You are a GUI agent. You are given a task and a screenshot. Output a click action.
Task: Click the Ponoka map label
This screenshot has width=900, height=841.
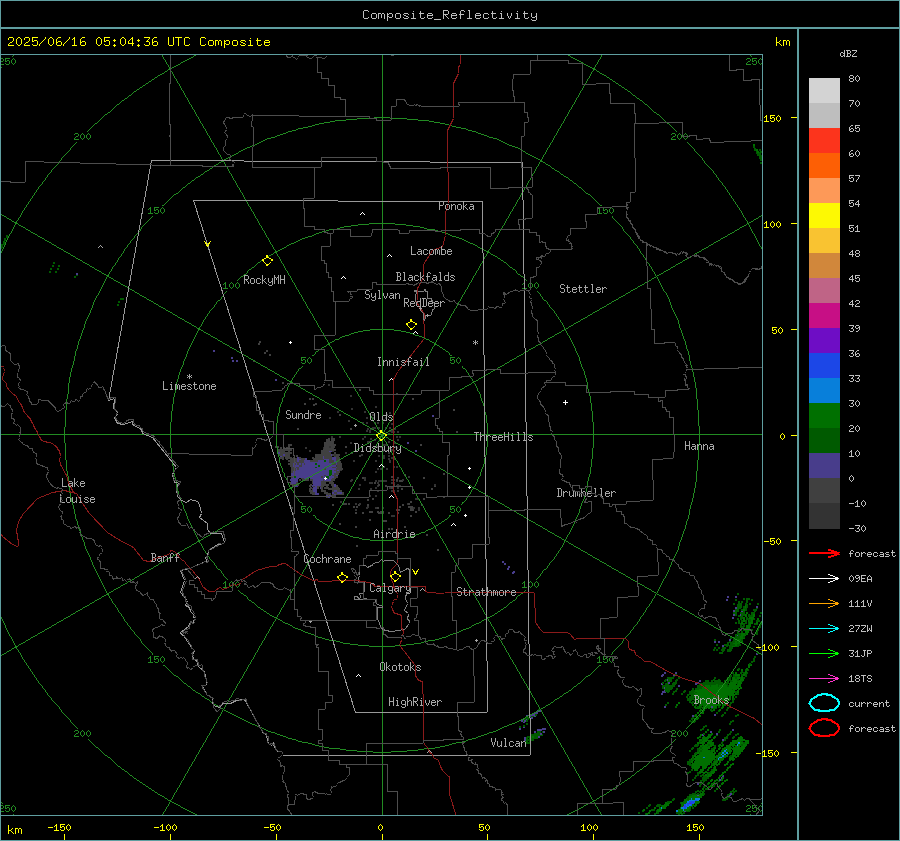pyautogui.click(x=456, y=206)
